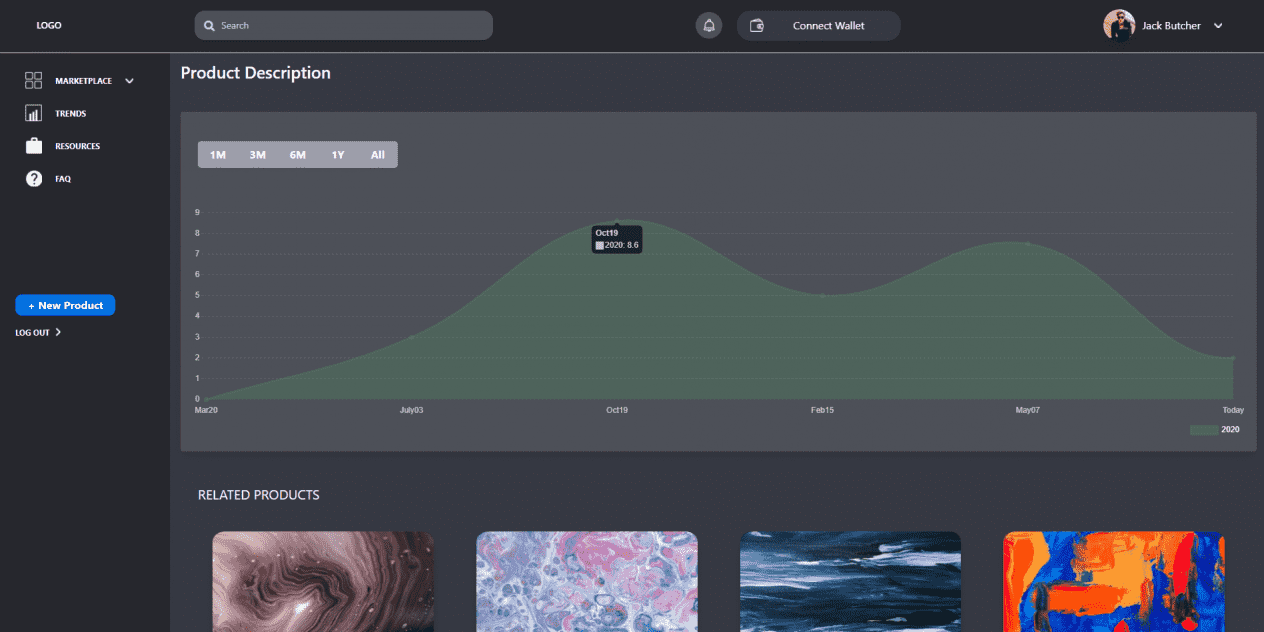Click the Resources briefcase icon
Screen dimensions: 1264x632
pos(34,146)
